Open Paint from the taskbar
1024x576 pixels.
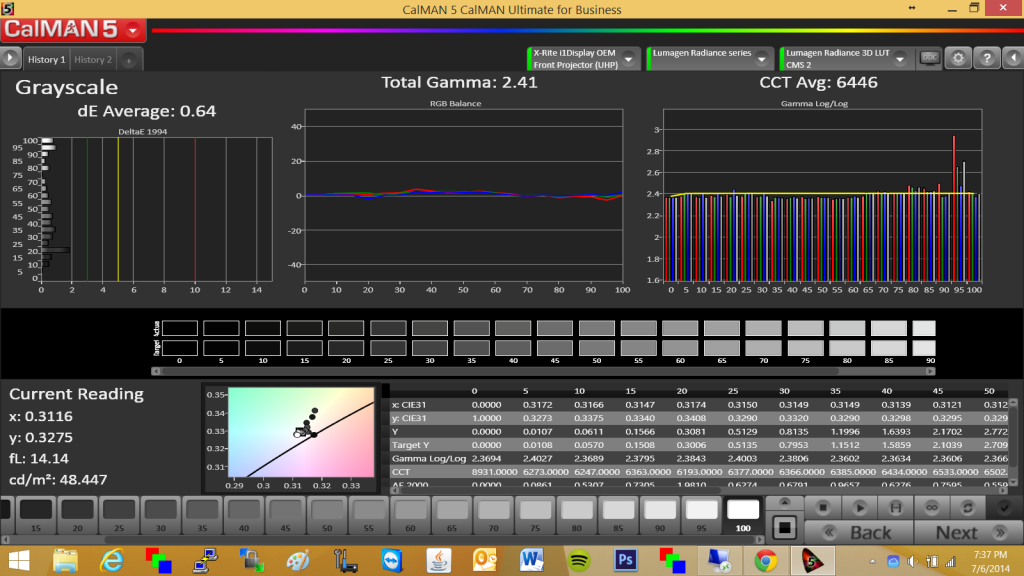click(x=298, y=560)
